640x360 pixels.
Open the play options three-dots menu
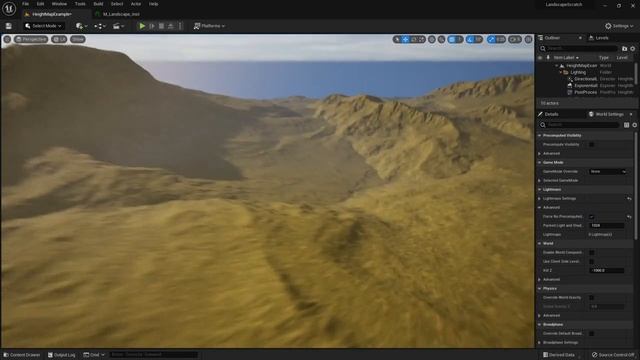point(180,26)
